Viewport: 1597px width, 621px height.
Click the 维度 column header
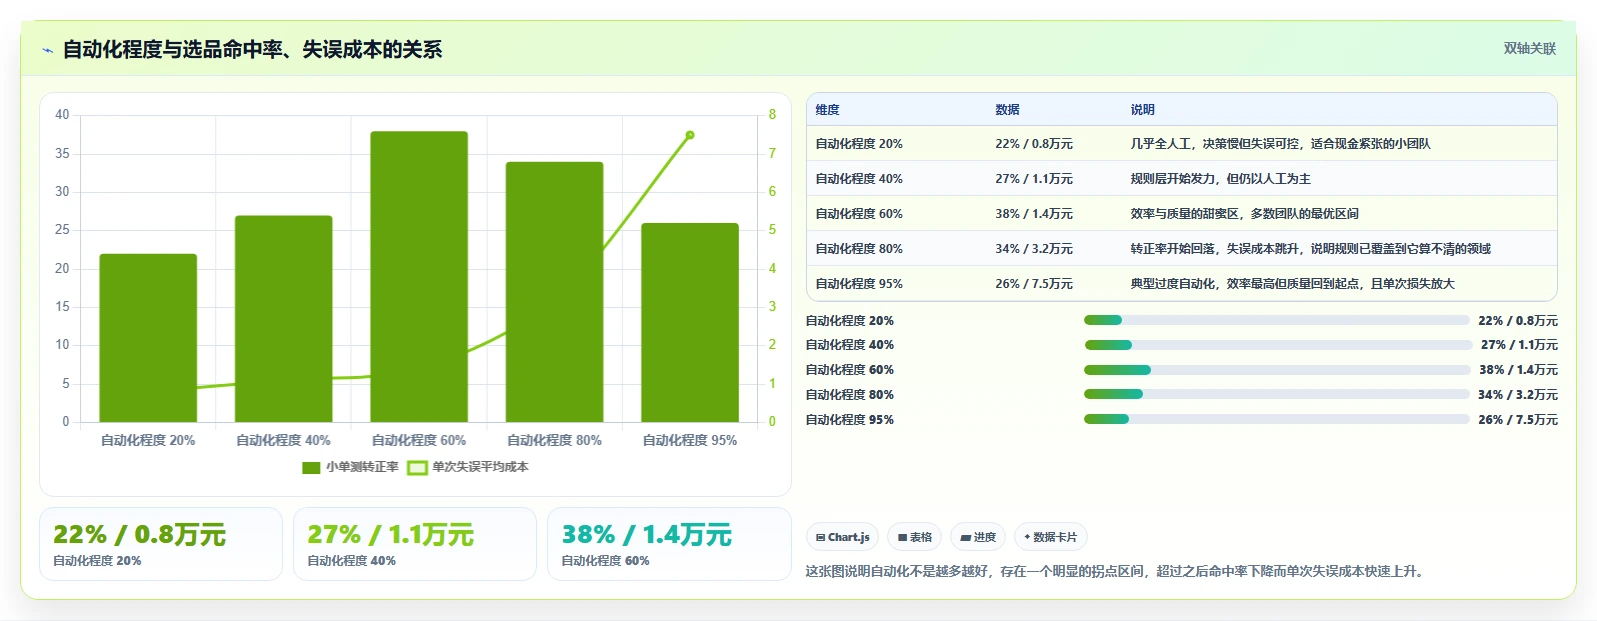[x=827, y=110]
